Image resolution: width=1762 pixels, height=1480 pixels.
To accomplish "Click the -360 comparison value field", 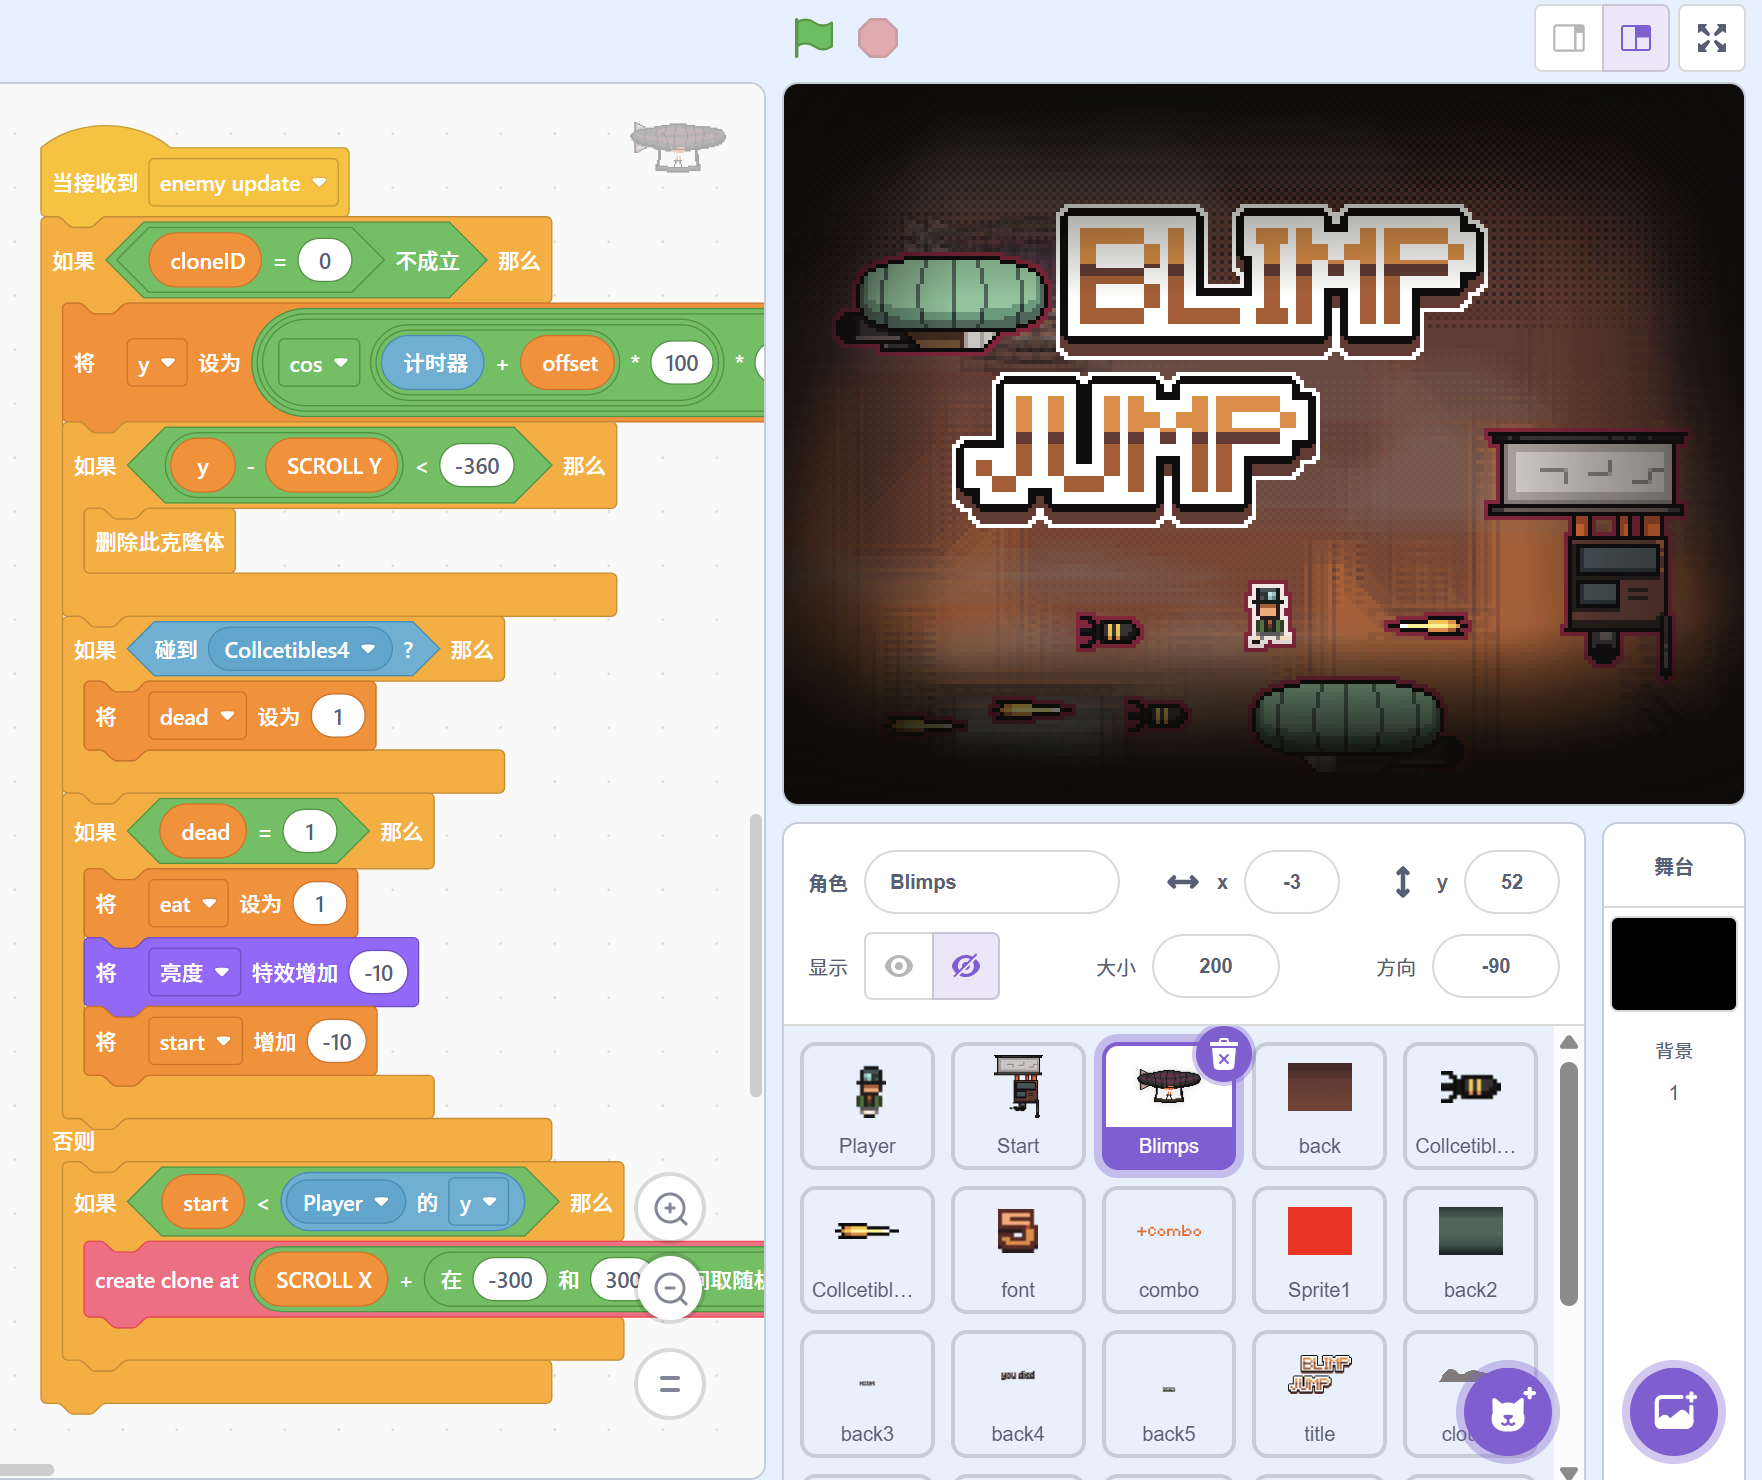I will point(477,466).
